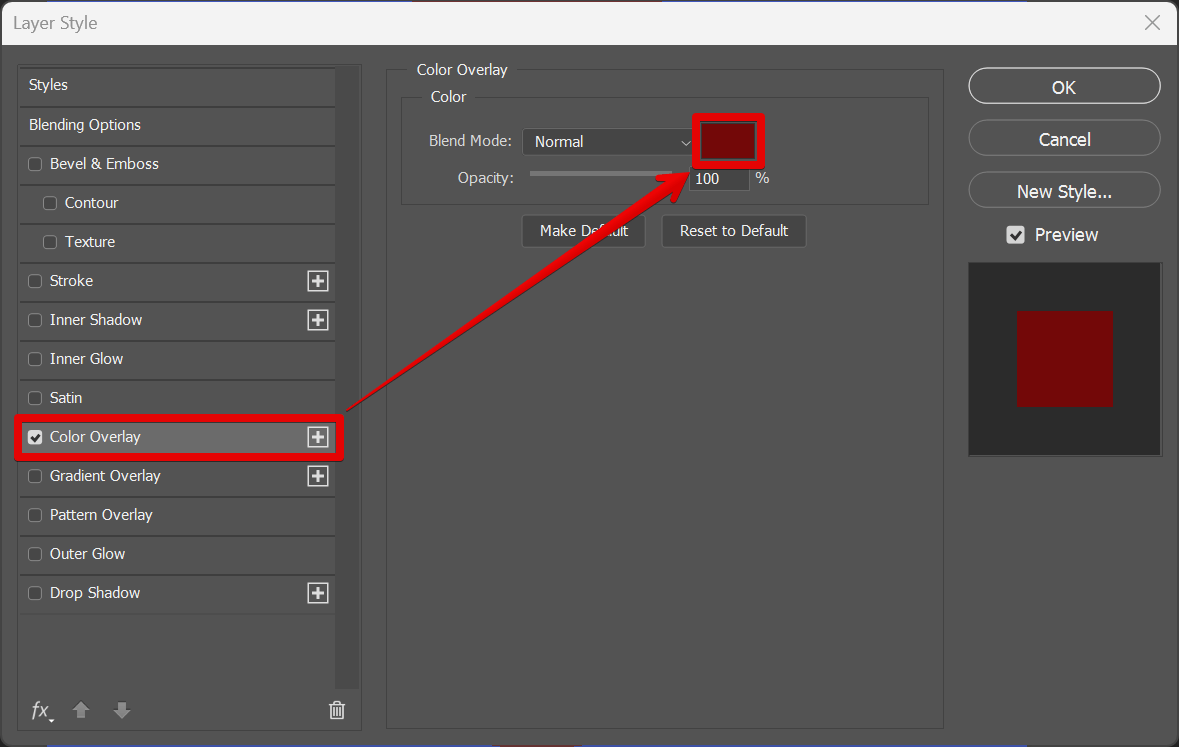Open the overlay color swatch picker
The height and width of the screenshot is (747, 1179).
click(728, 141)
